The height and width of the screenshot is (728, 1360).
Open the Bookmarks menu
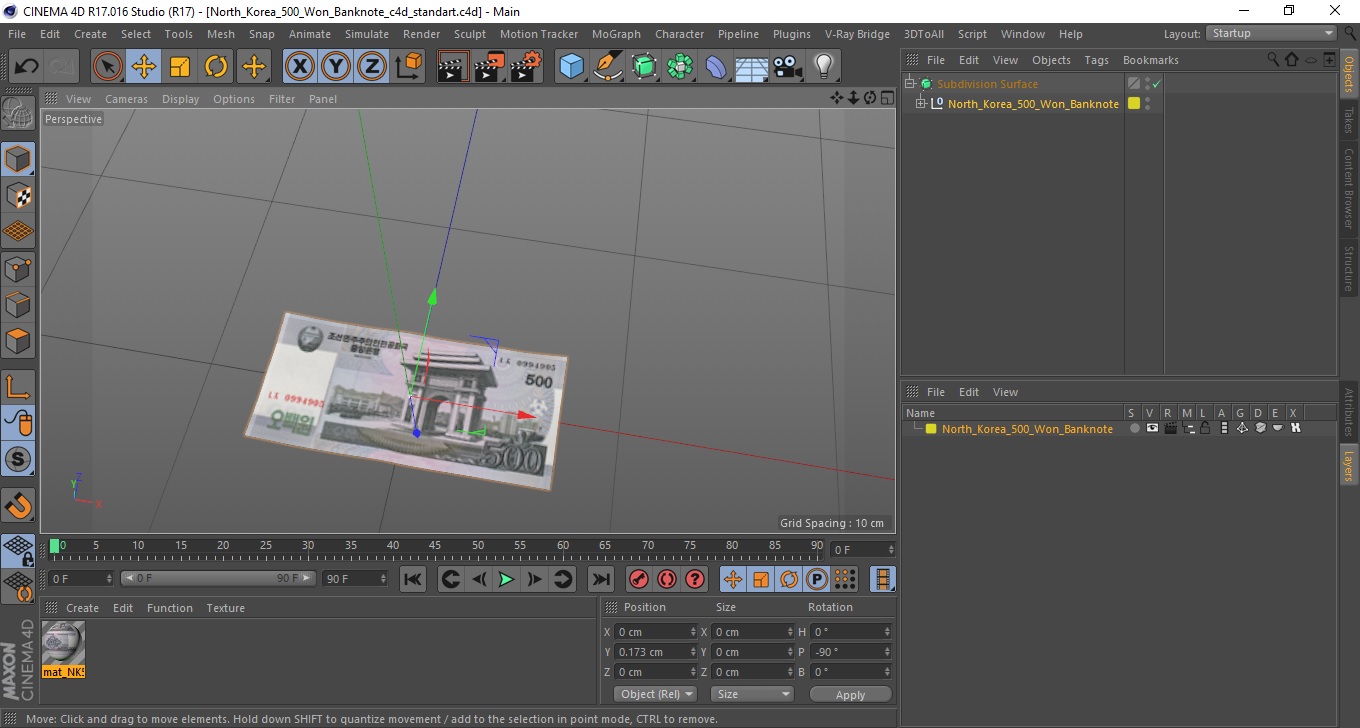click(x=1150, y=60)
